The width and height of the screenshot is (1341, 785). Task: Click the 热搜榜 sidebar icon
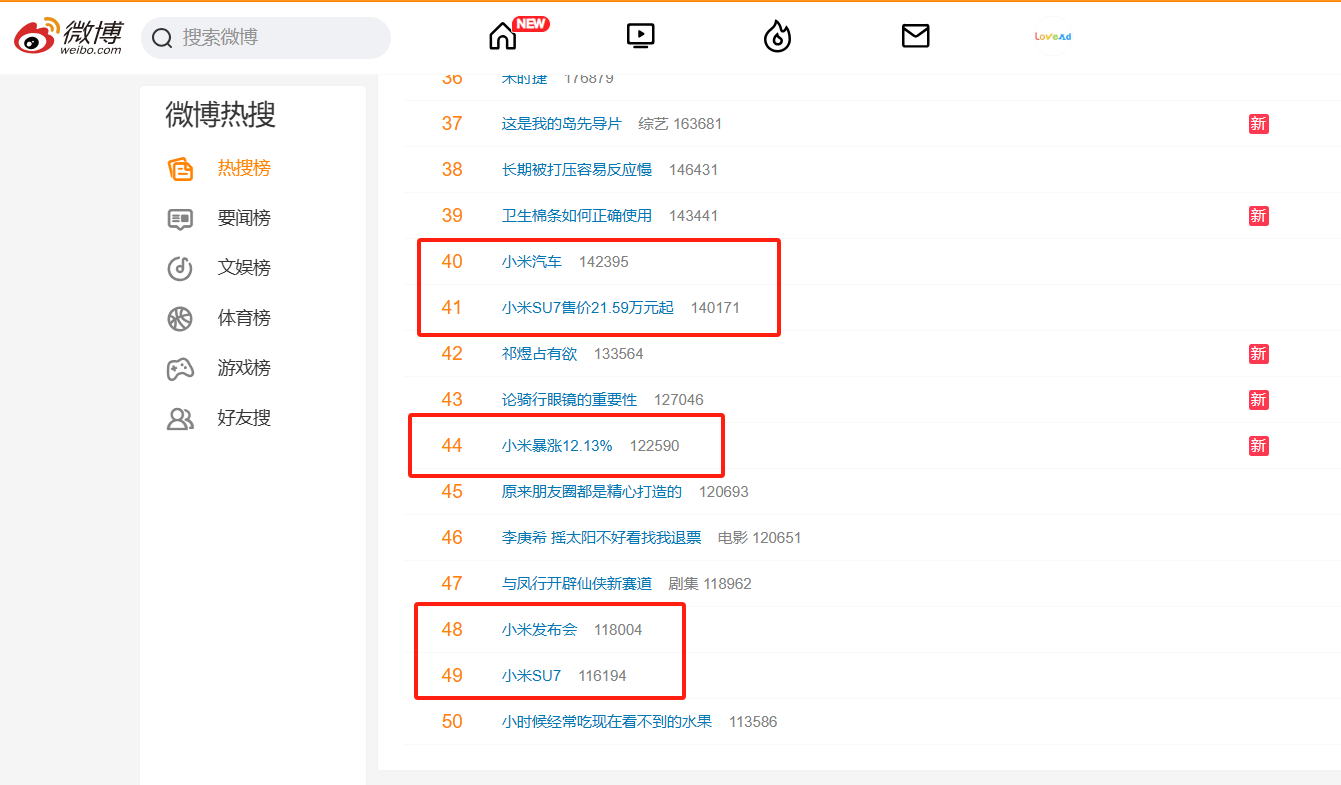pyautogui.click(x=180, y=168)
